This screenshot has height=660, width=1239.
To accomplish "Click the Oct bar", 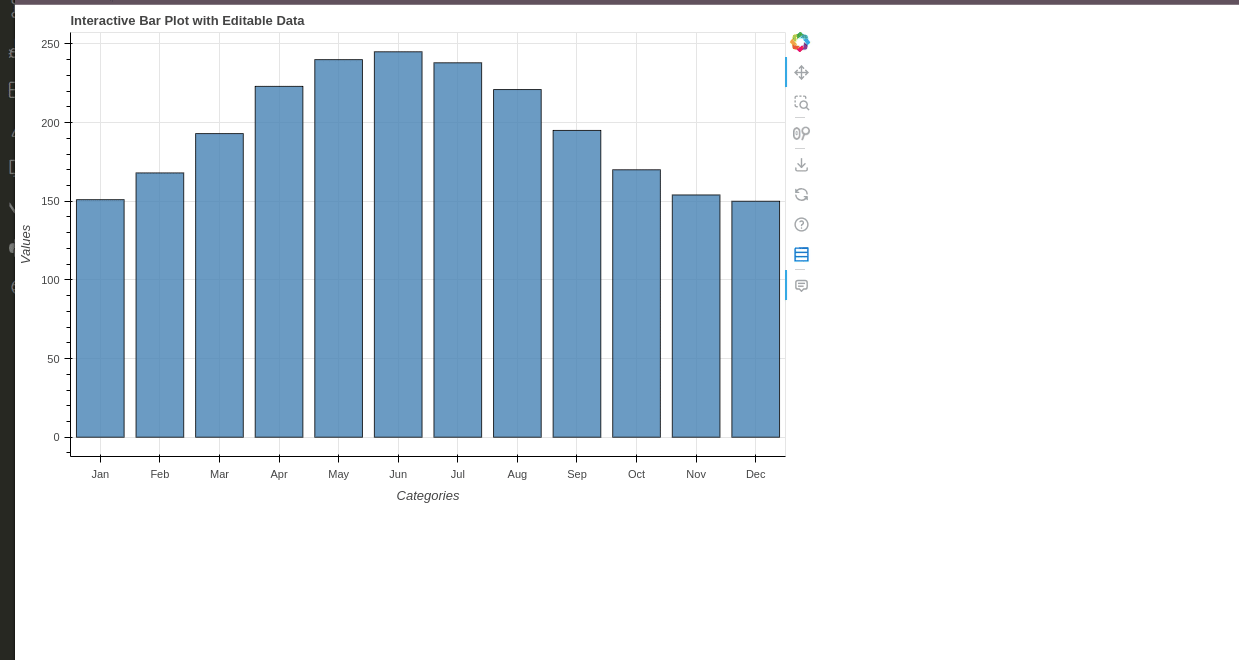I will pos(636,303).
